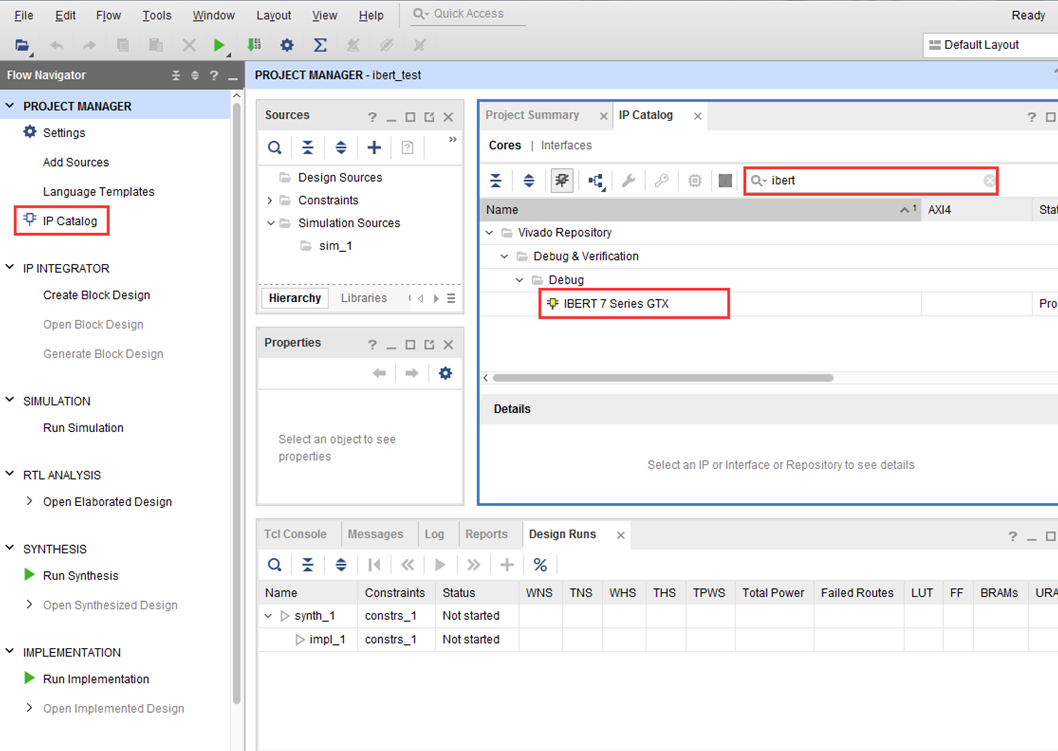Click Run Simulation
1058x751 pixels.
tap(83, 428)
